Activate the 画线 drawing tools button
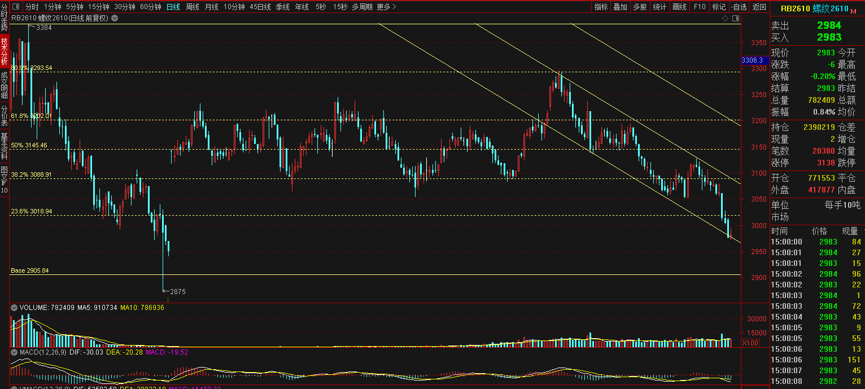Viewport: 865px width, 389px height. 679,7
